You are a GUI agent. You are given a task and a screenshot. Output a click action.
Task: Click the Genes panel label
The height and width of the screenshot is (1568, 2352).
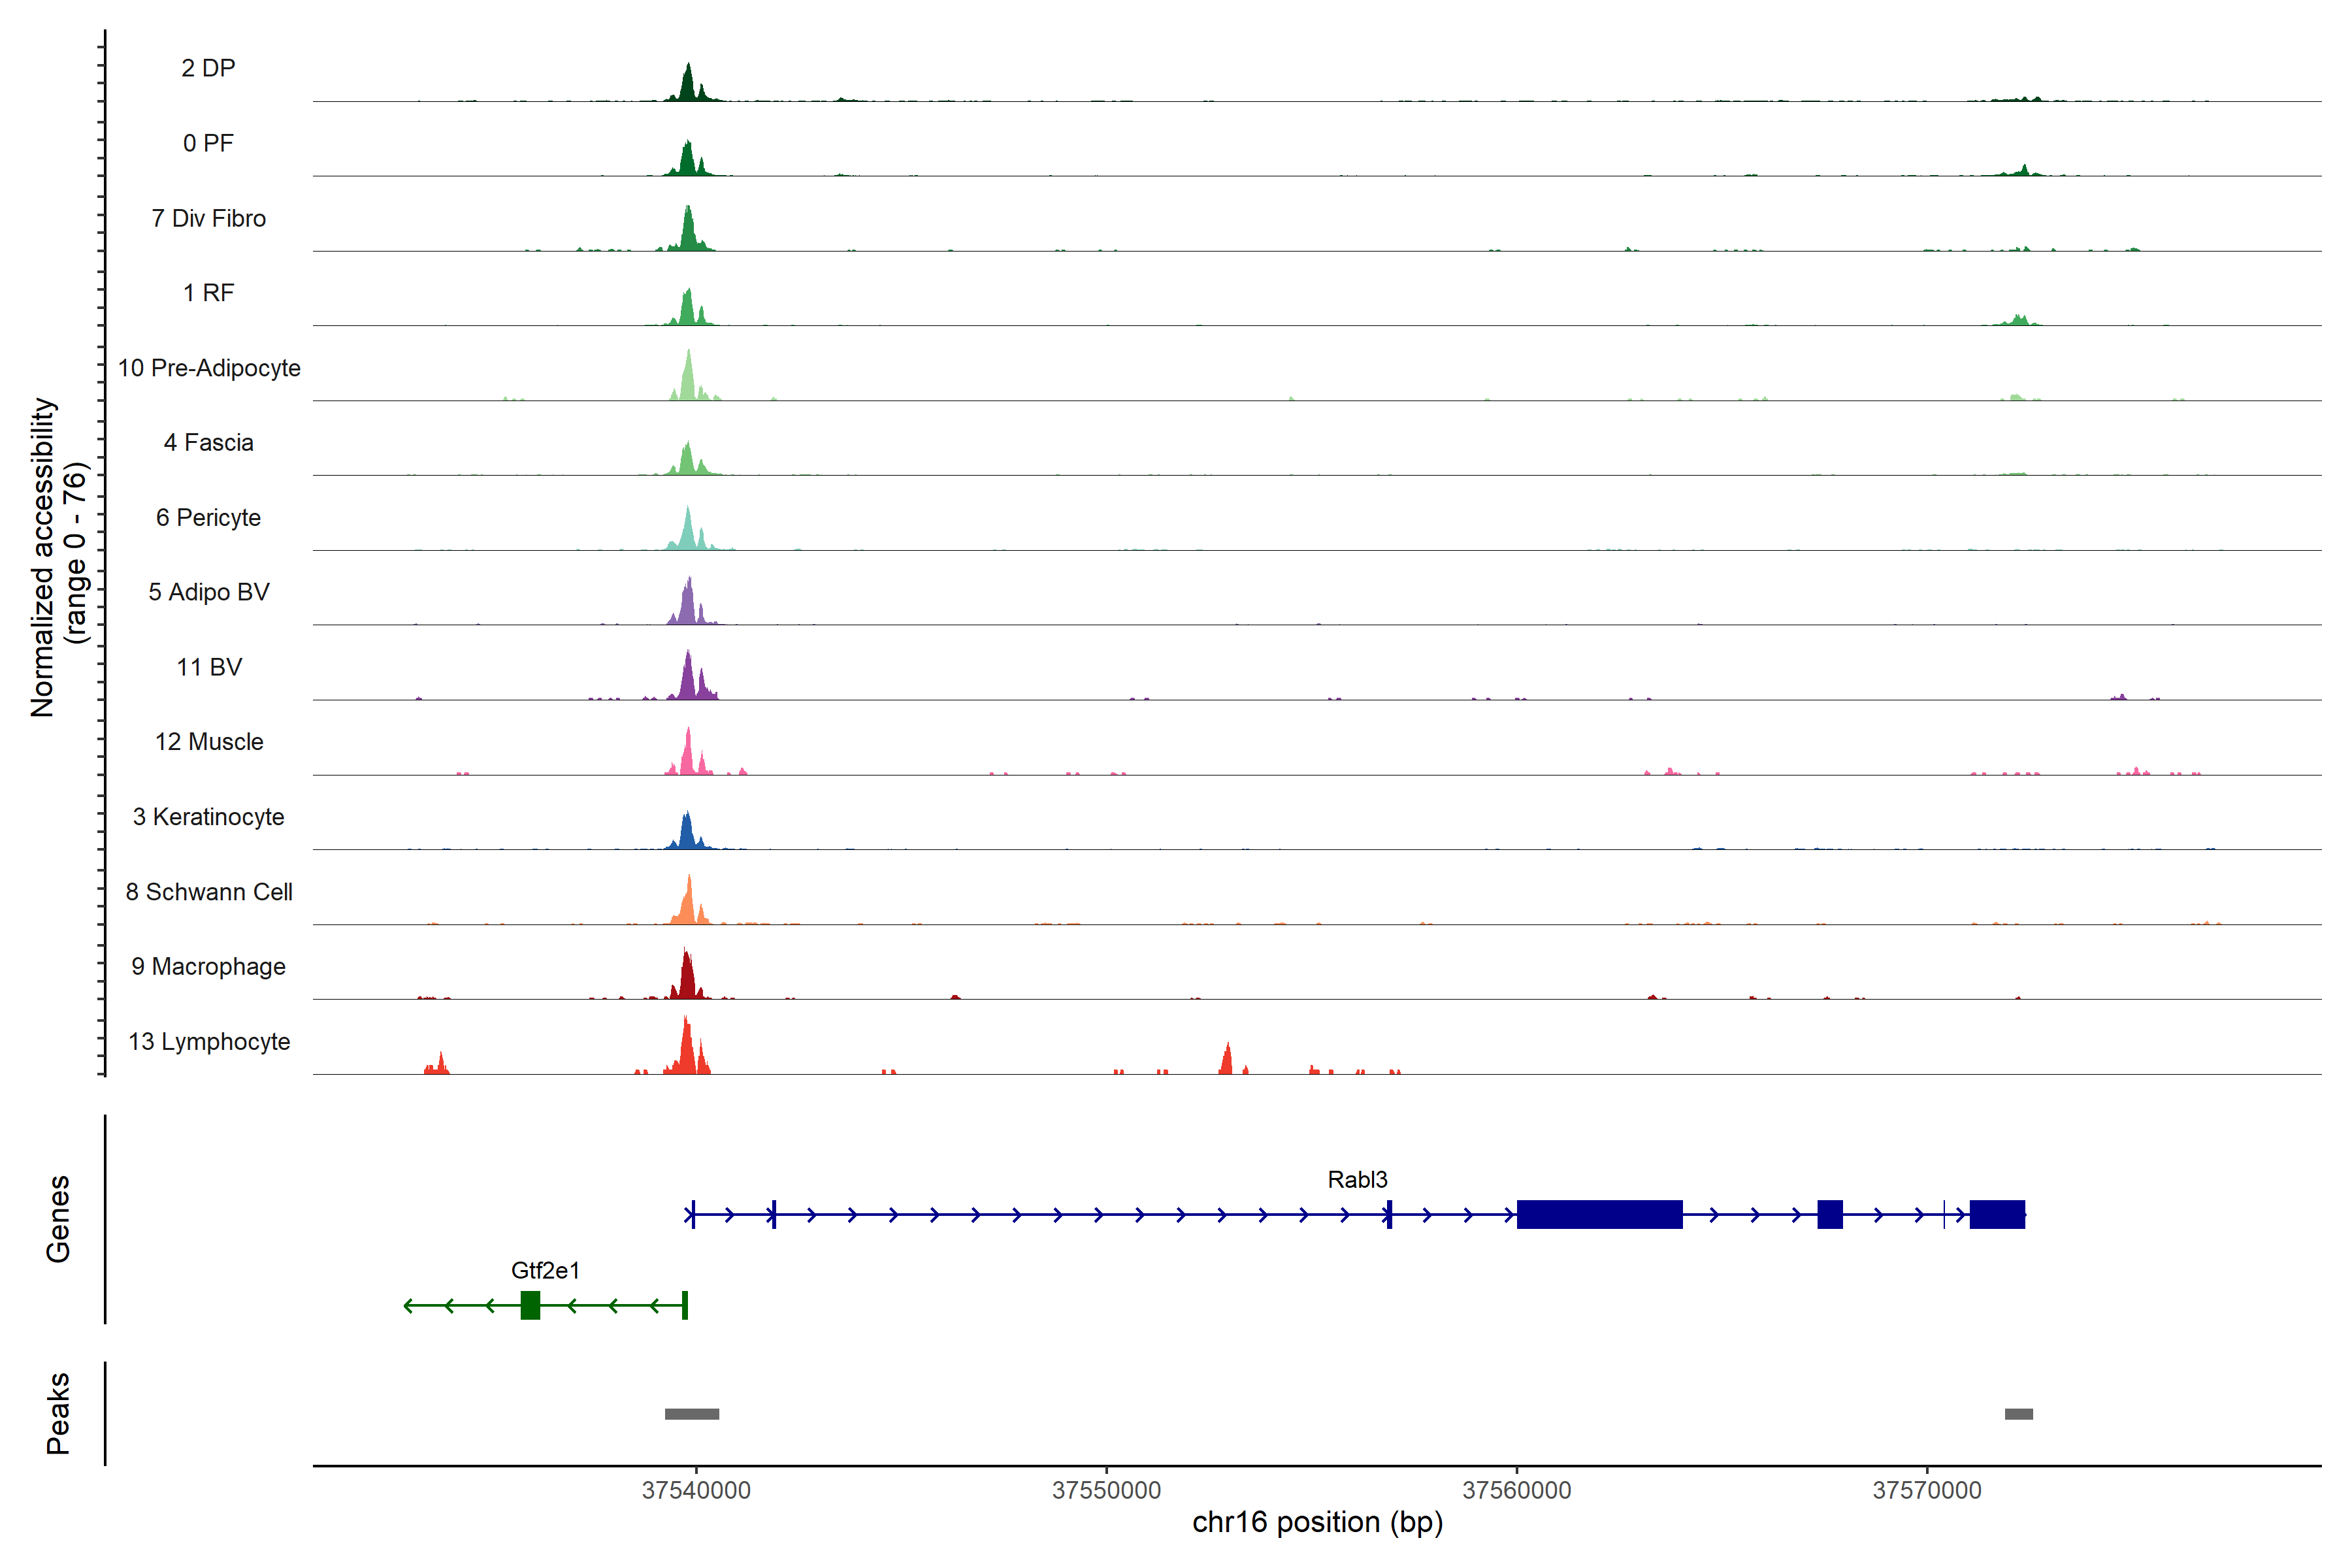pos(58,1218)
